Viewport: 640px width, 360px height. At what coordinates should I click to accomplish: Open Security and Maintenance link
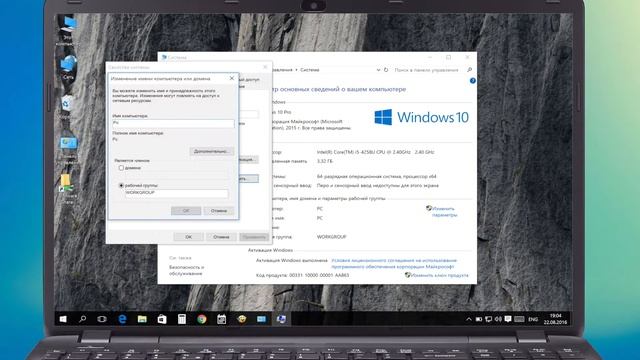point(186,270)
